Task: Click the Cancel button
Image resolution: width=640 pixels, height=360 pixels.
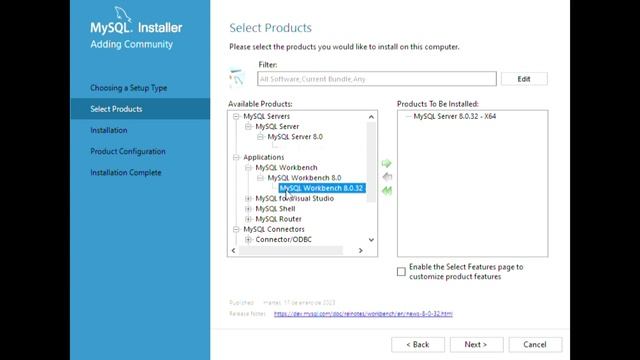Action: 535,344
